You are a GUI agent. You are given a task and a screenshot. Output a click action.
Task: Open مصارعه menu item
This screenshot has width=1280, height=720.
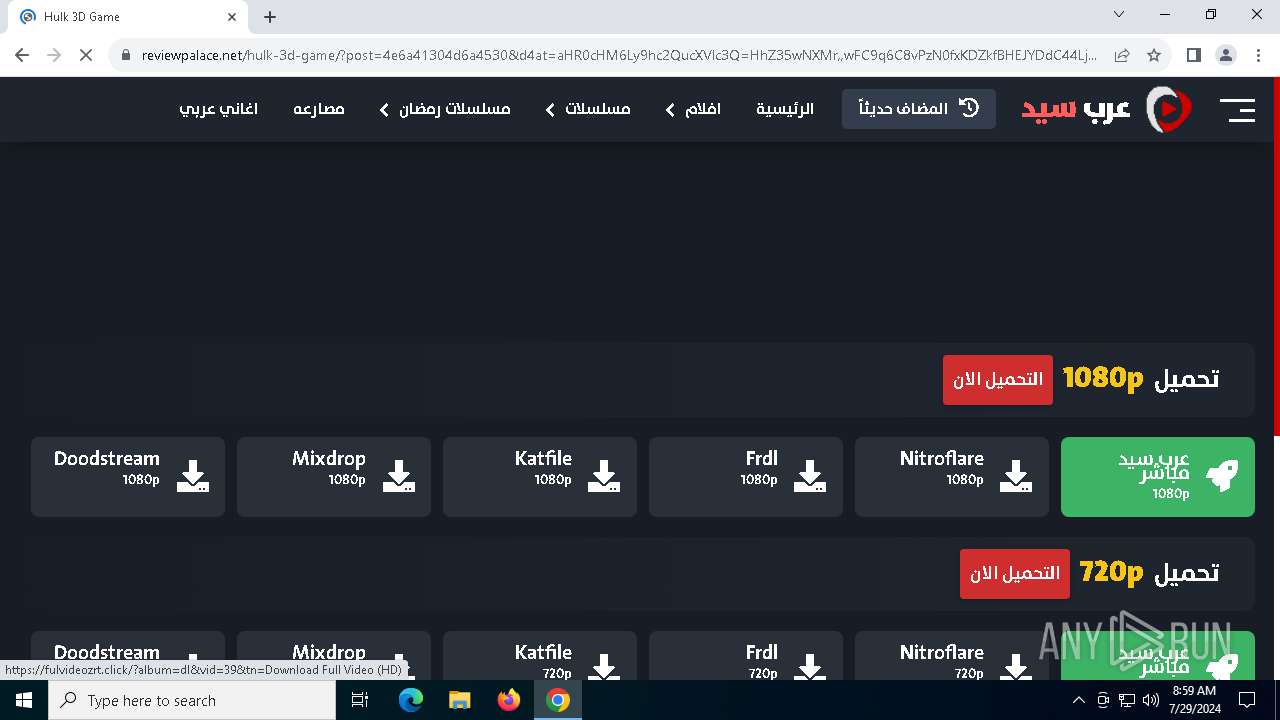[319, 109]
